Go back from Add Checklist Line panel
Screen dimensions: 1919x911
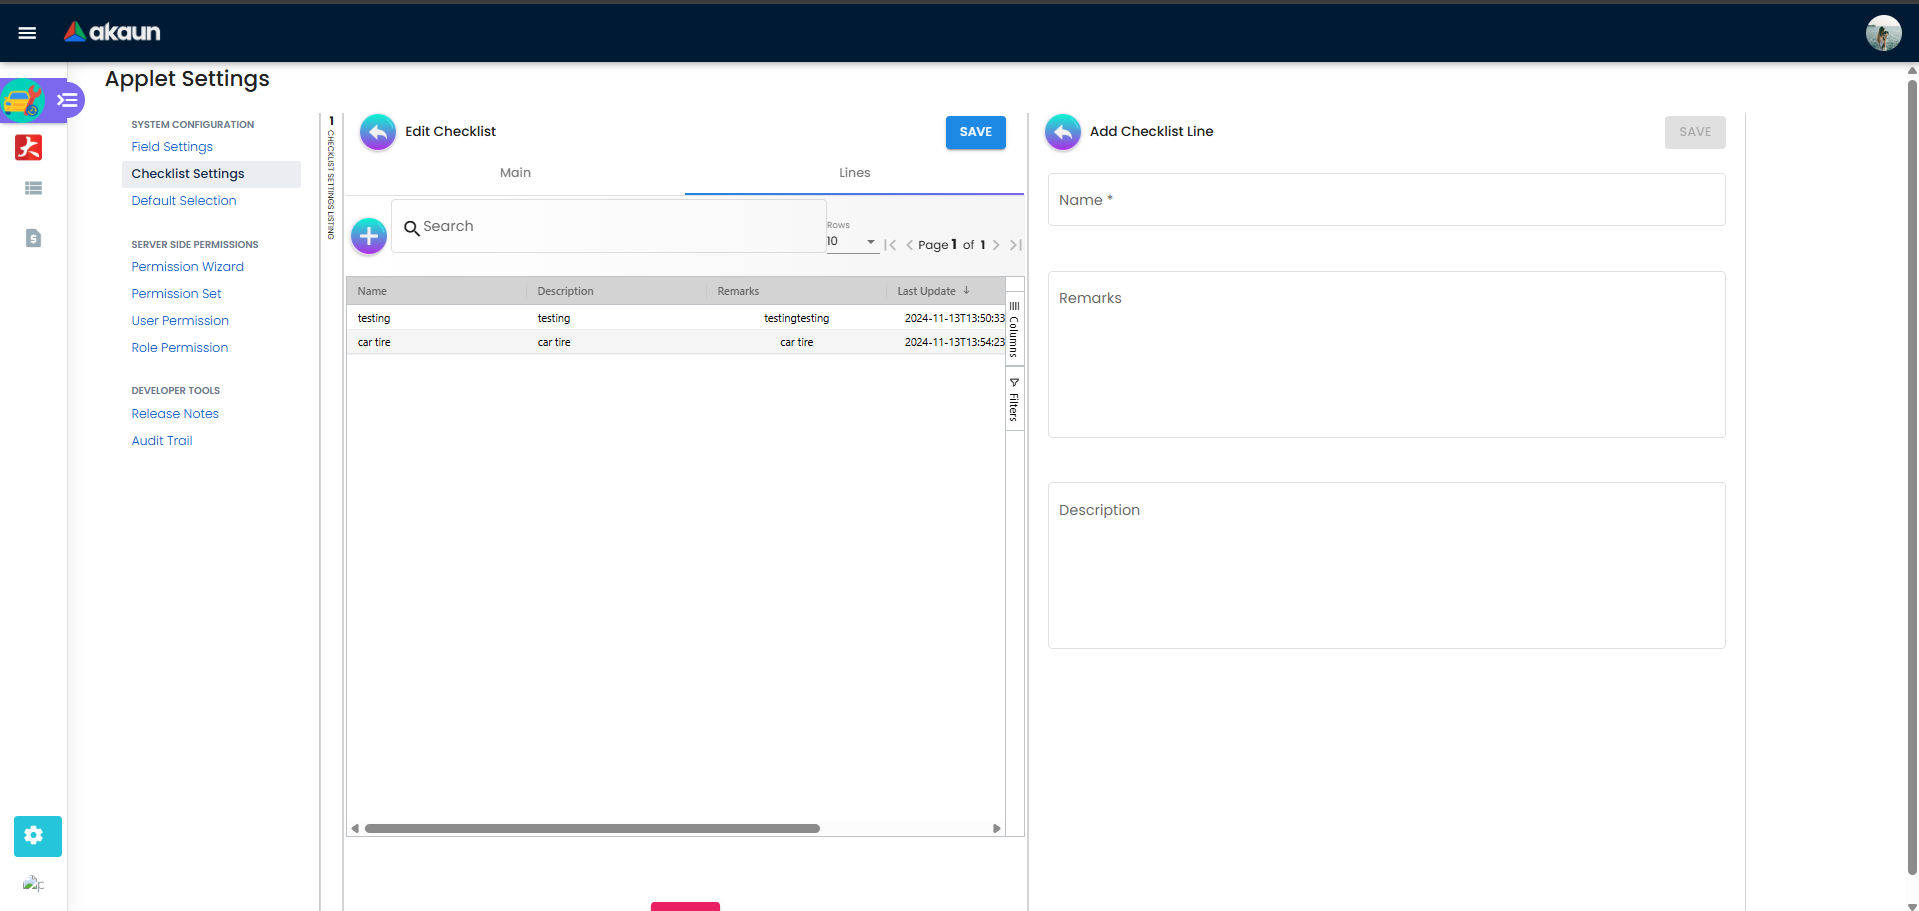(1063, 132)
